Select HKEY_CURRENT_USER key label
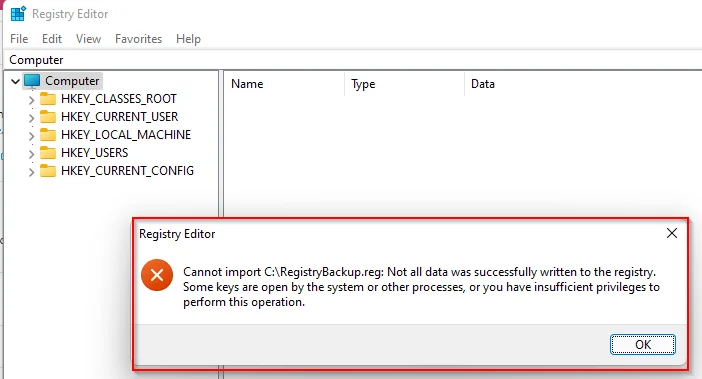 click(120, 117)
